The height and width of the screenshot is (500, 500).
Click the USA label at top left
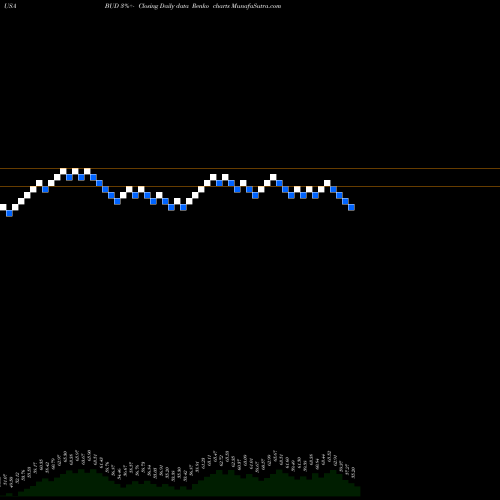click(x=10, y=6)
